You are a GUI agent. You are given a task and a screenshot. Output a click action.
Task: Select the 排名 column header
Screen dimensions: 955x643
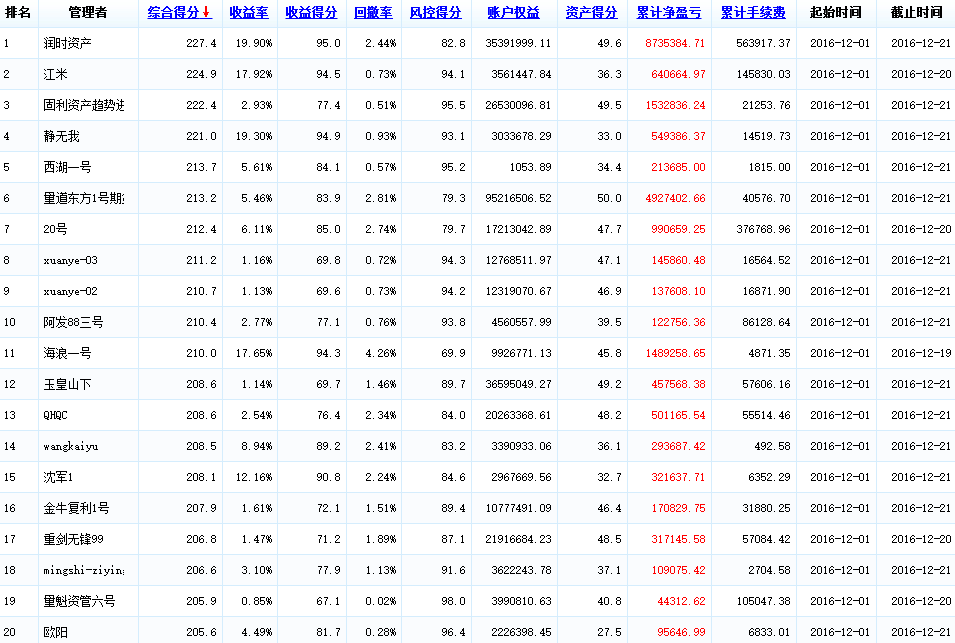[x=18, y=12]
